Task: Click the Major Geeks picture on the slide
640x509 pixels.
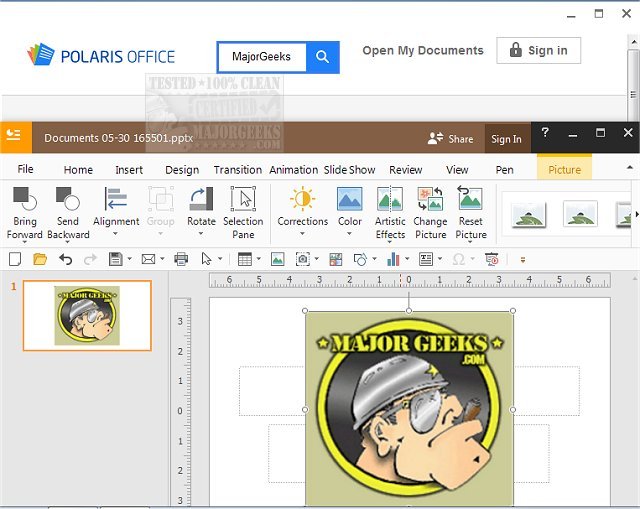Action: (409, 408)
